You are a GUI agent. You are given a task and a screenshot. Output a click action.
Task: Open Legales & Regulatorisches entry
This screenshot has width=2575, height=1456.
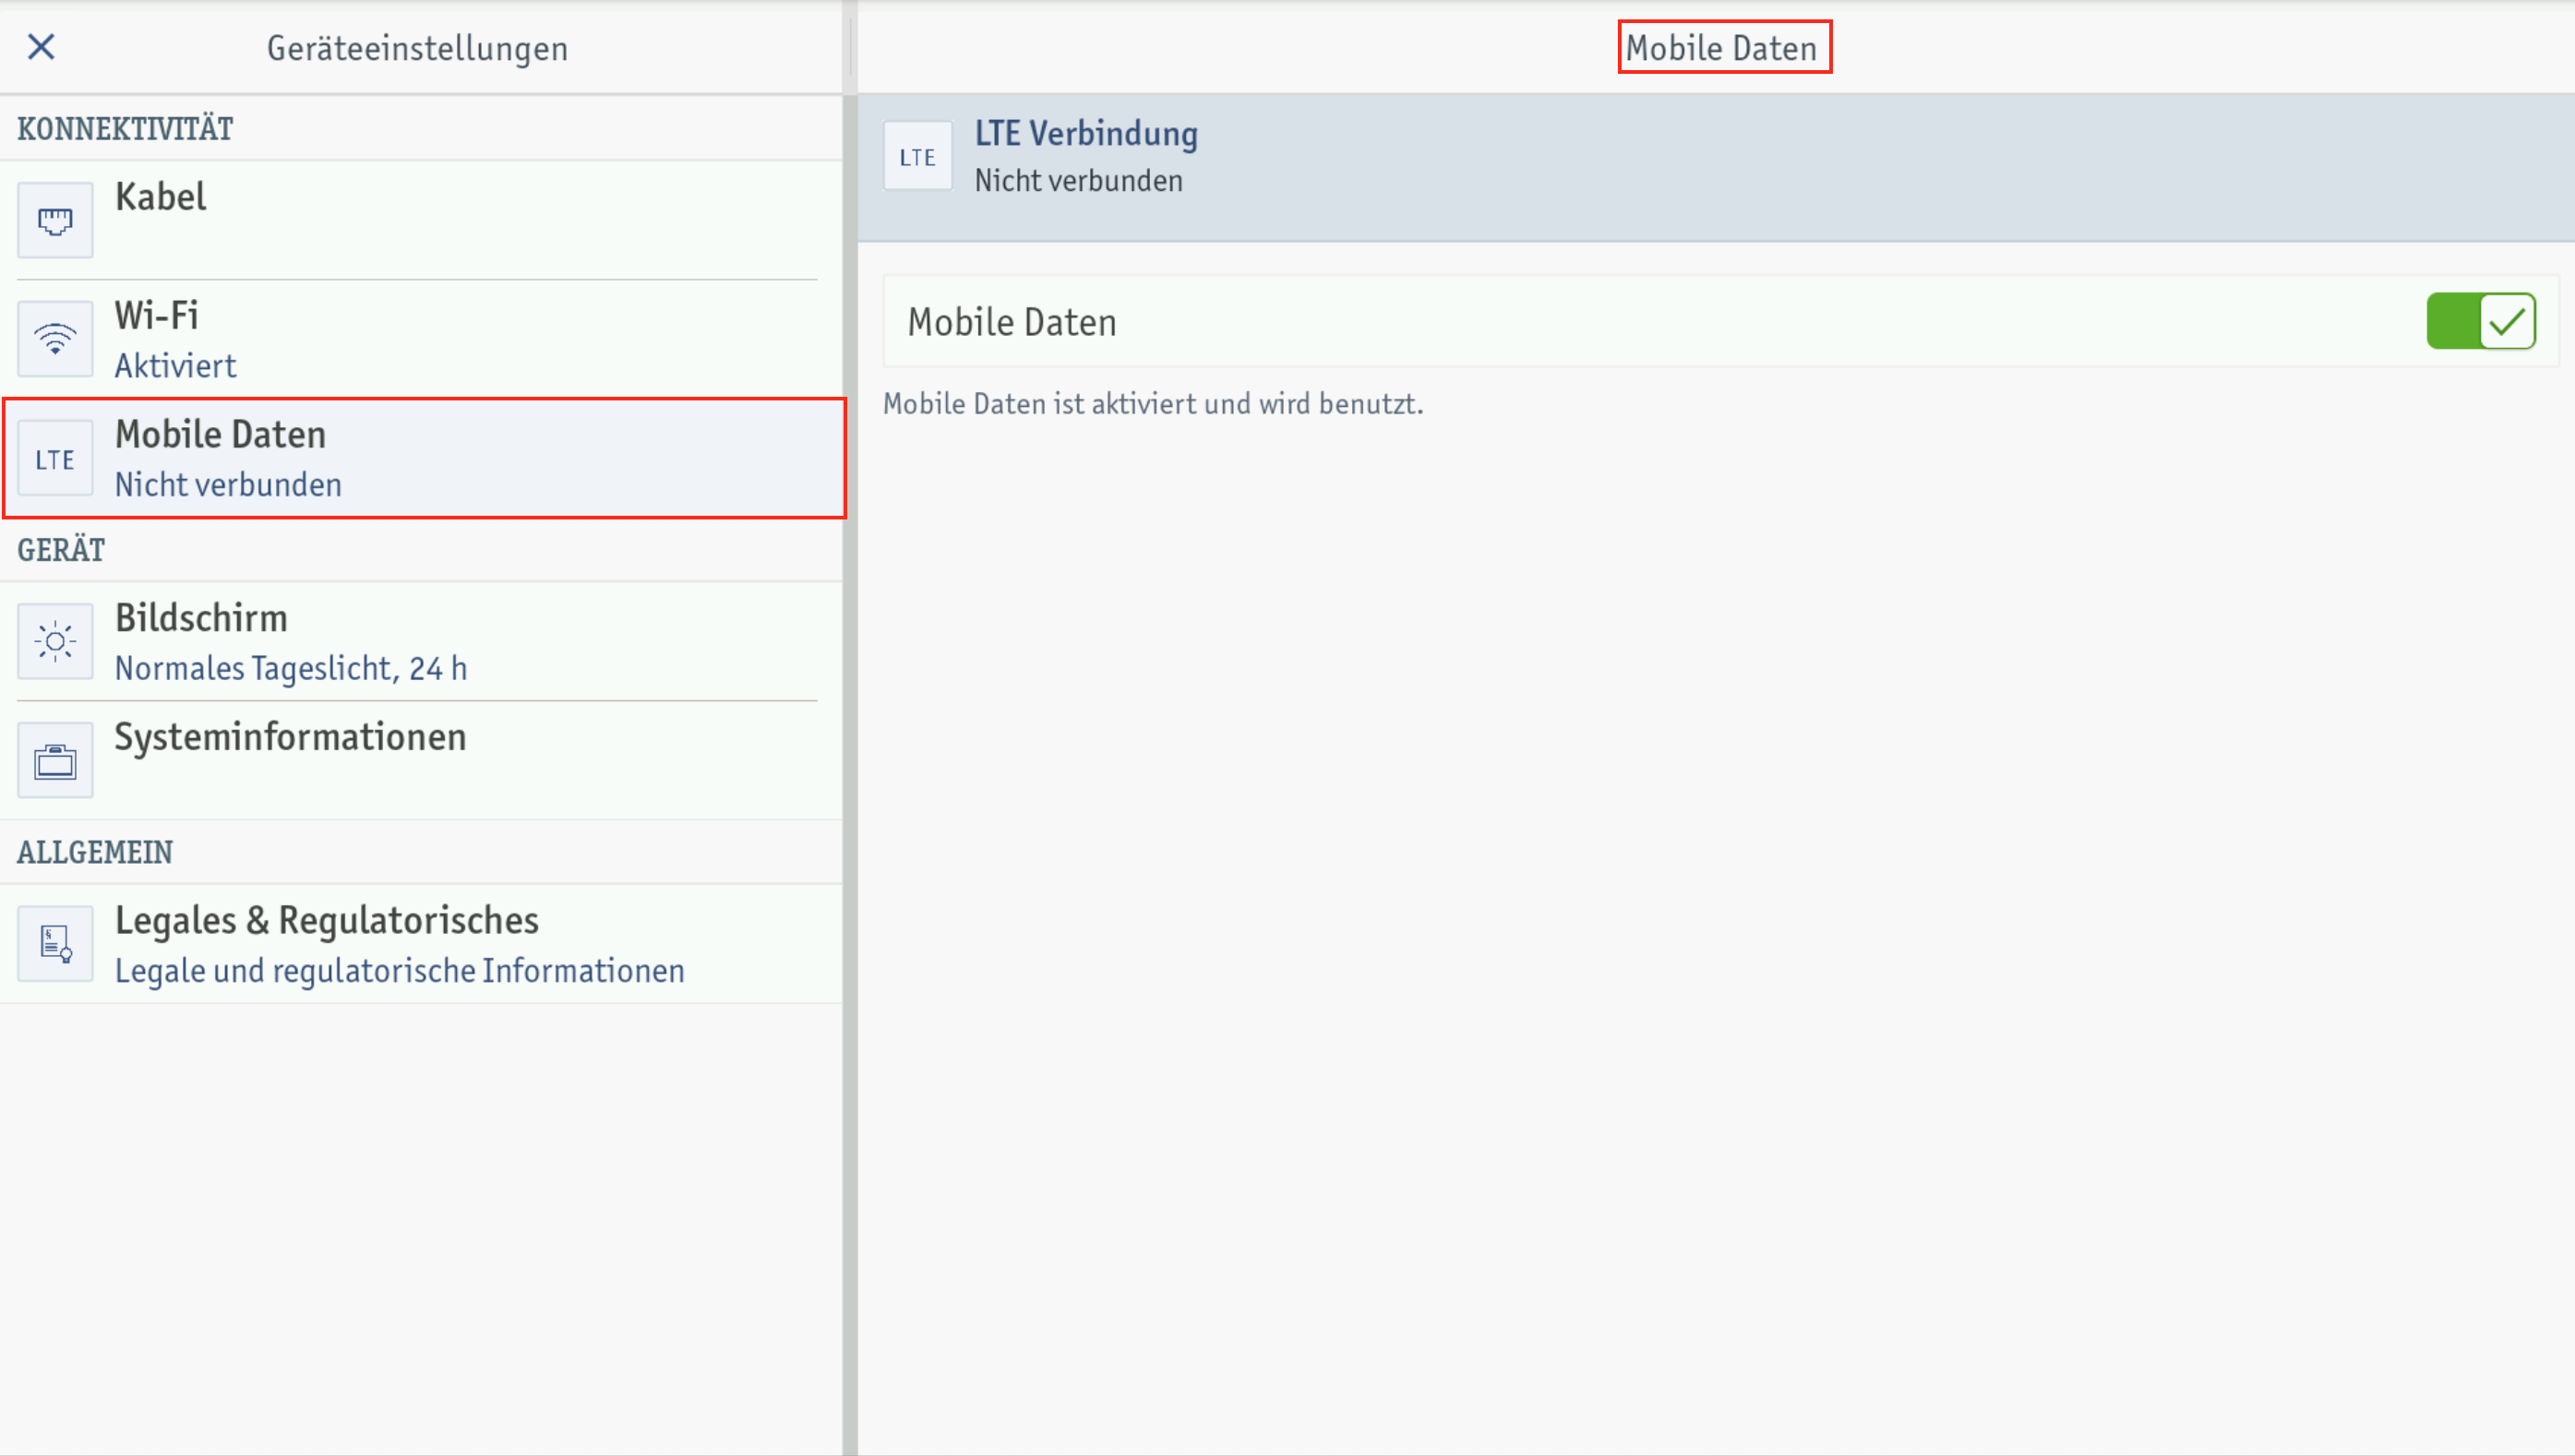click(x=421, y=944)
